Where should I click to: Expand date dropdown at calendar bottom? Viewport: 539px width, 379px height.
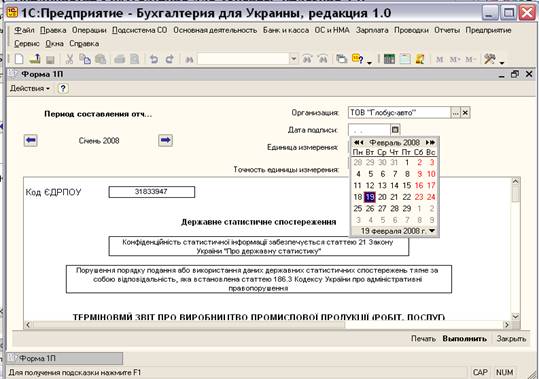coord(432,231)
